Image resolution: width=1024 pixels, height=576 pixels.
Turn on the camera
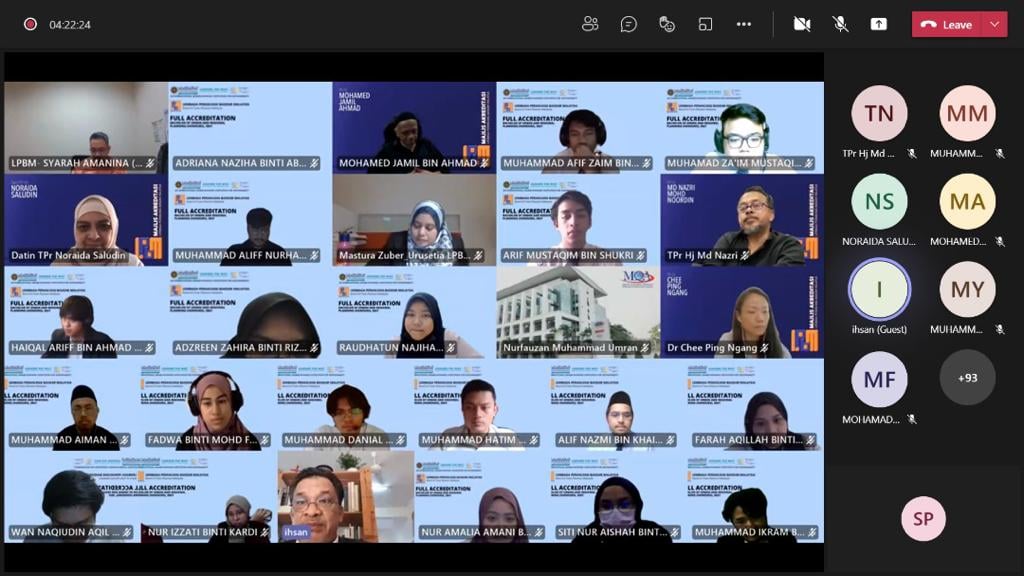[802, 24]
